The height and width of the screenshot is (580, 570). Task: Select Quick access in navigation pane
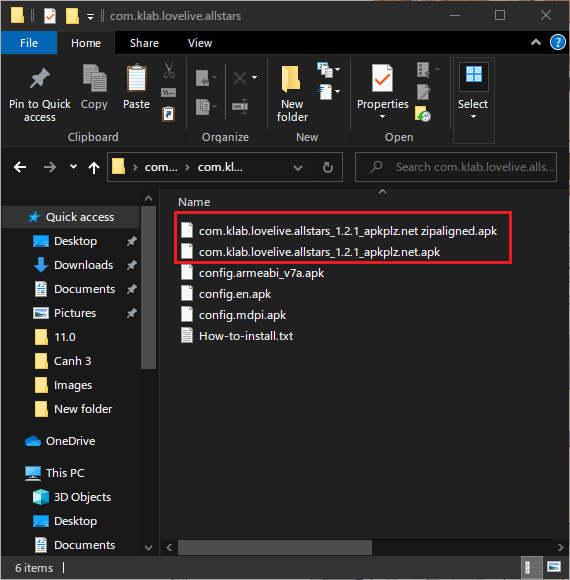pos(71,217)
